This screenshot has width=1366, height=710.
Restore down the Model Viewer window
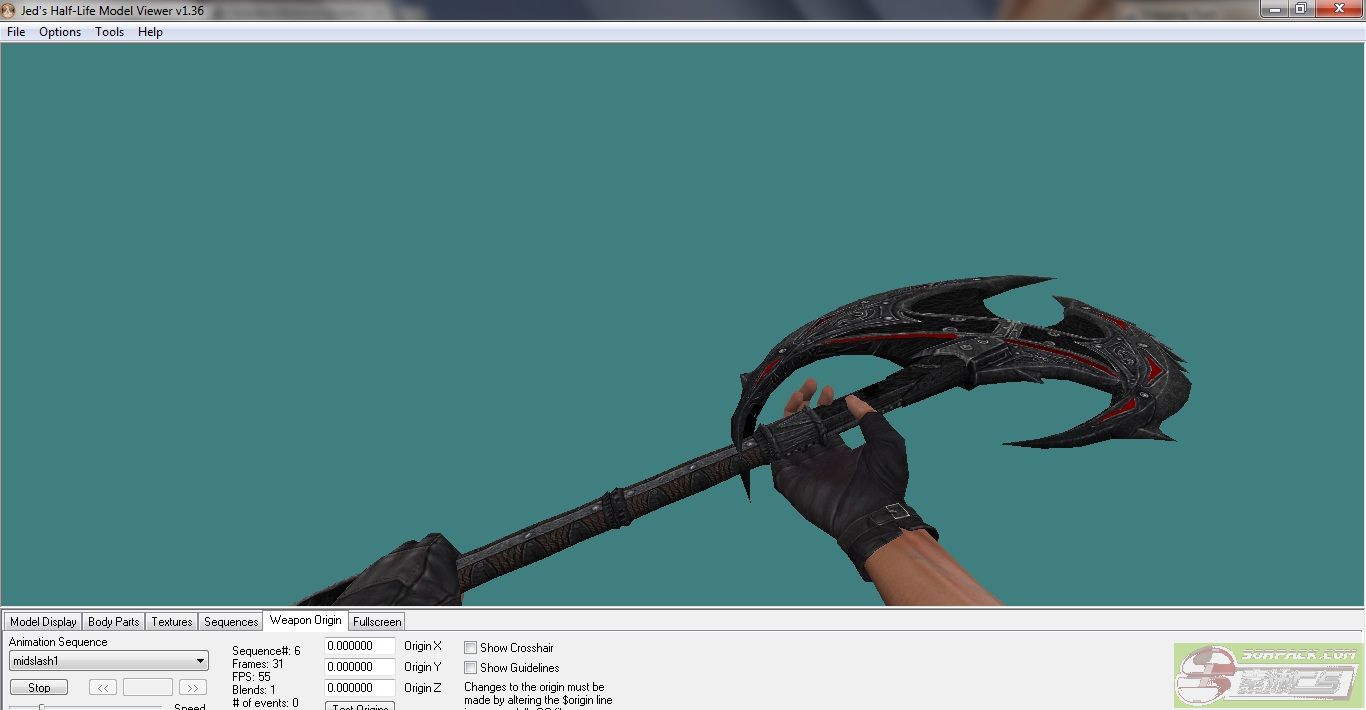[x=1301, y=9]
